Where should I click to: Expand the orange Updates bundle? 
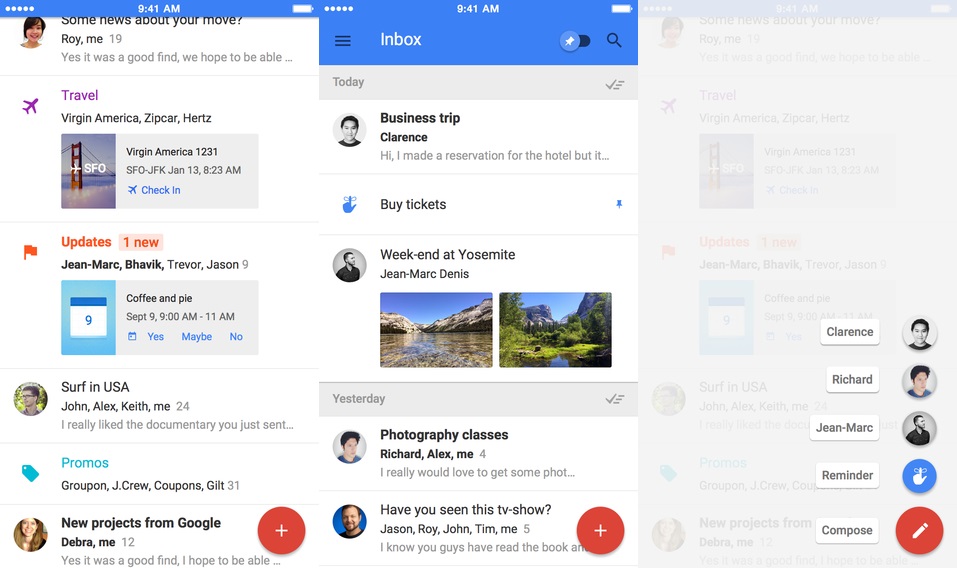pyautogui.click(x=86, y=242)
